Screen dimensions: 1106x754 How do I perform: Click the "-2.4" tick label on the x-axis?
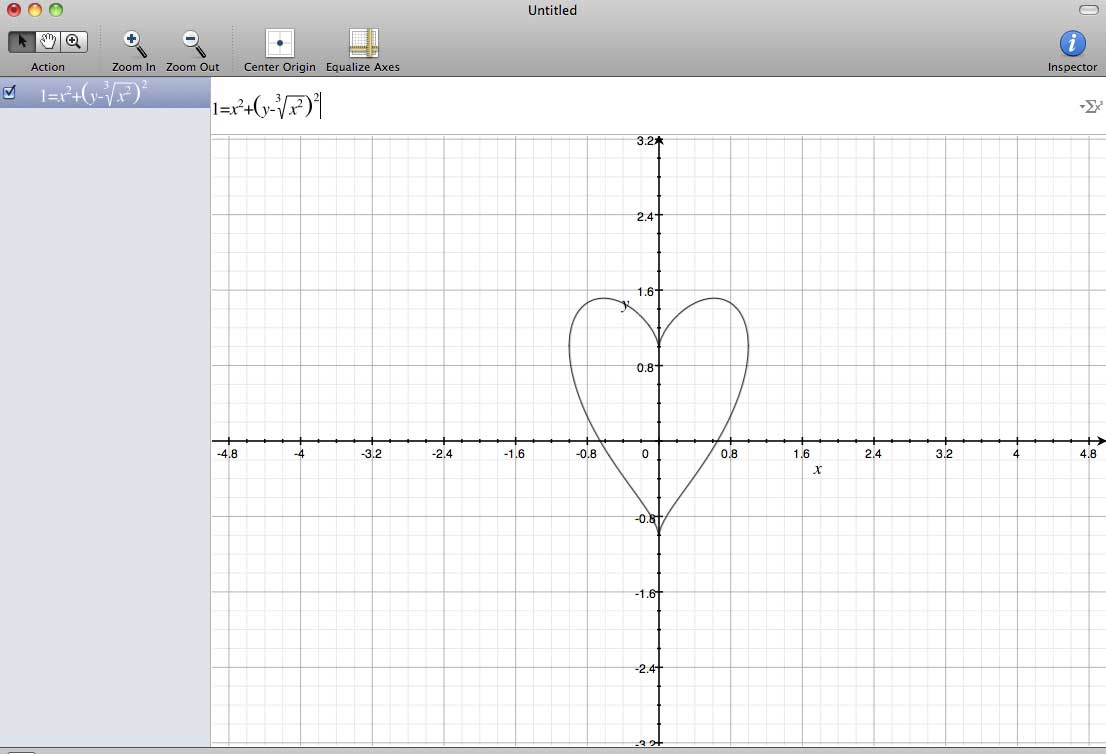point(442,454)
